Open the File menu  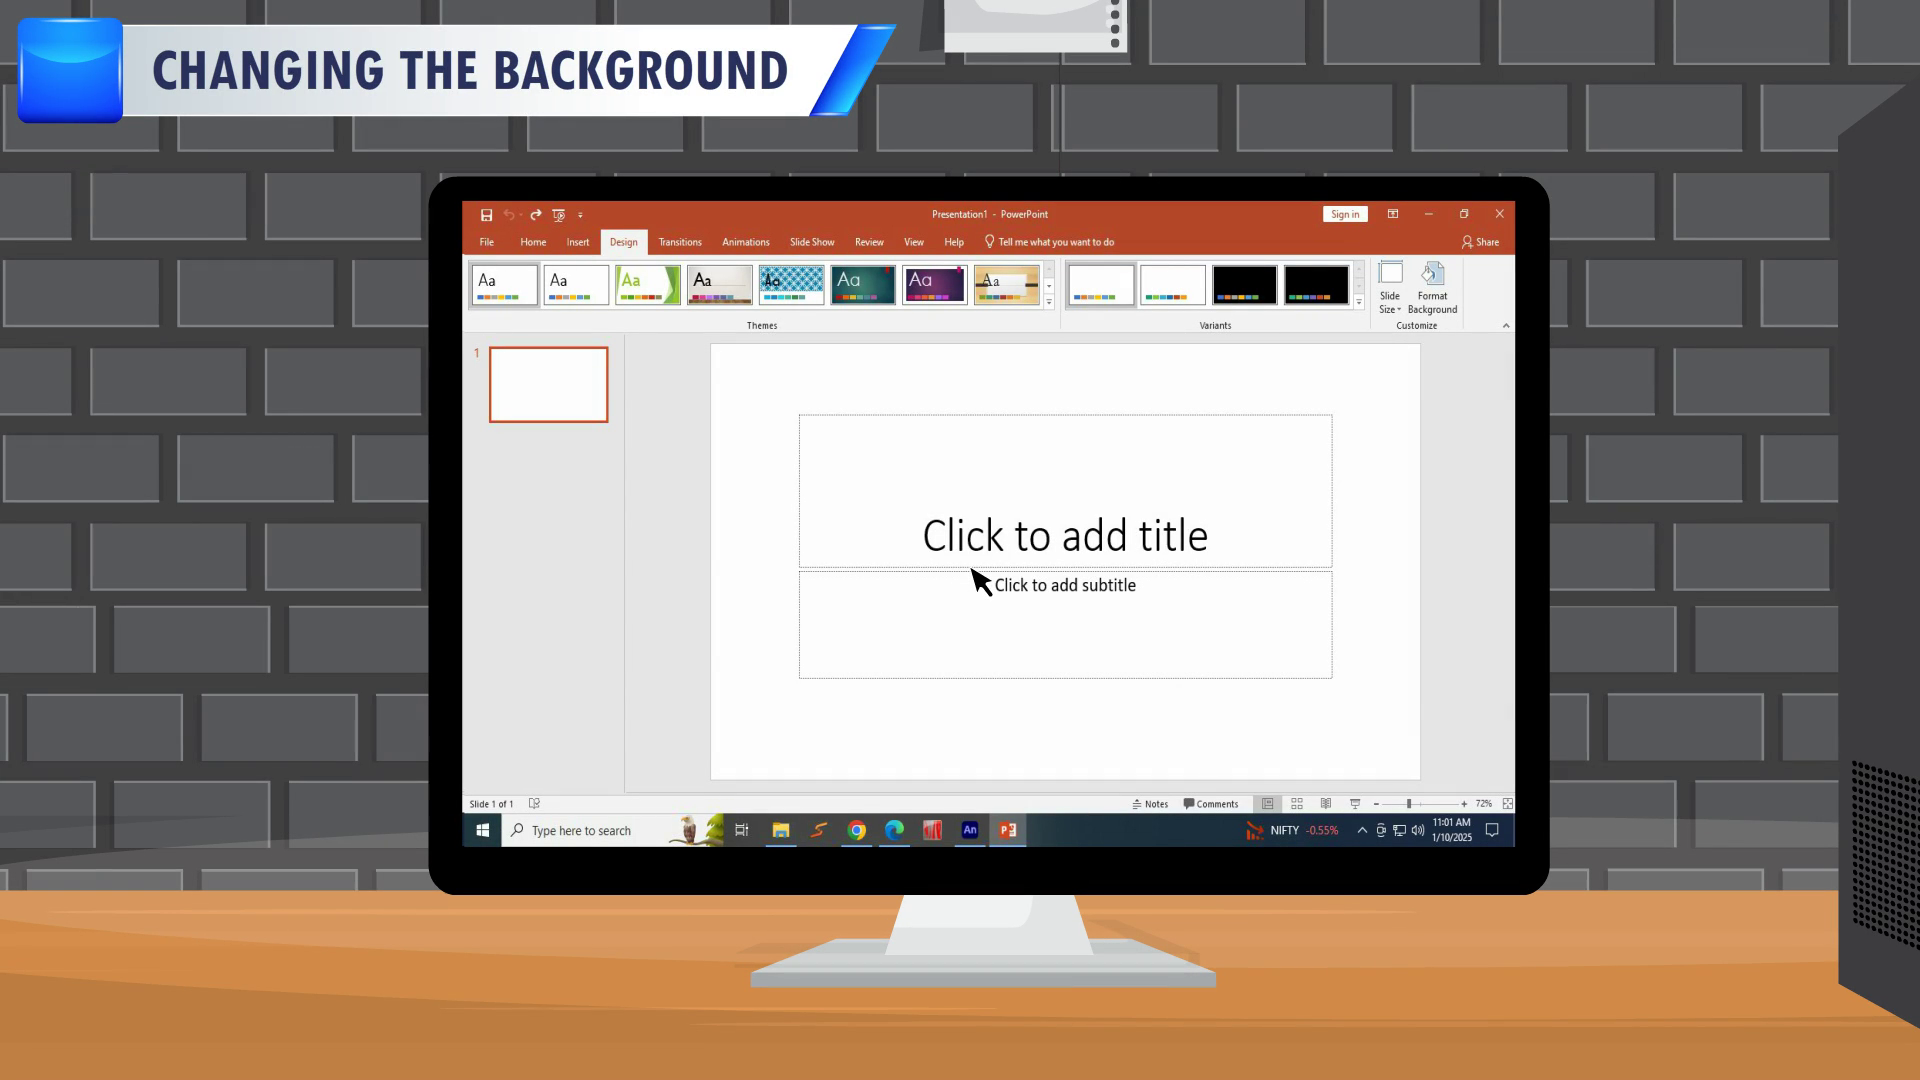pos(487,243)
